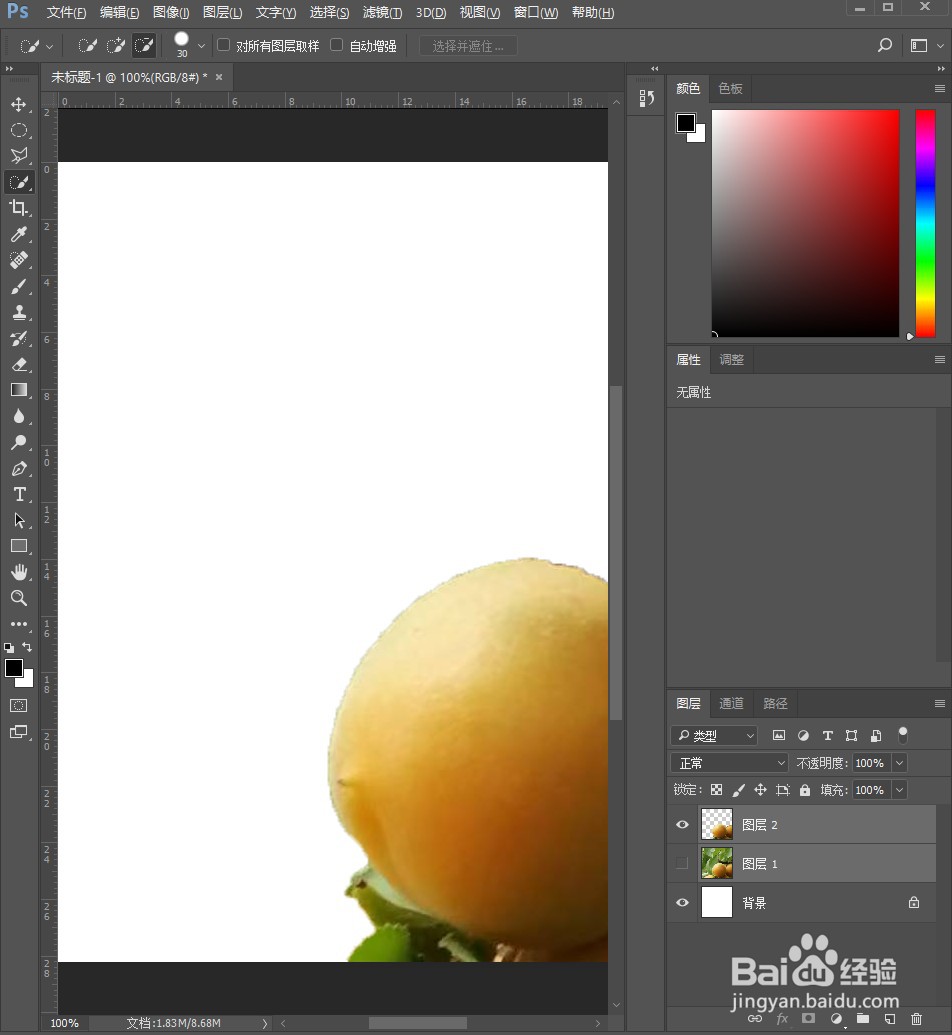This screenshot has width=952, height=1035.
Task: Select the Horizontal Type tool
Action: [x=20, y=494]
